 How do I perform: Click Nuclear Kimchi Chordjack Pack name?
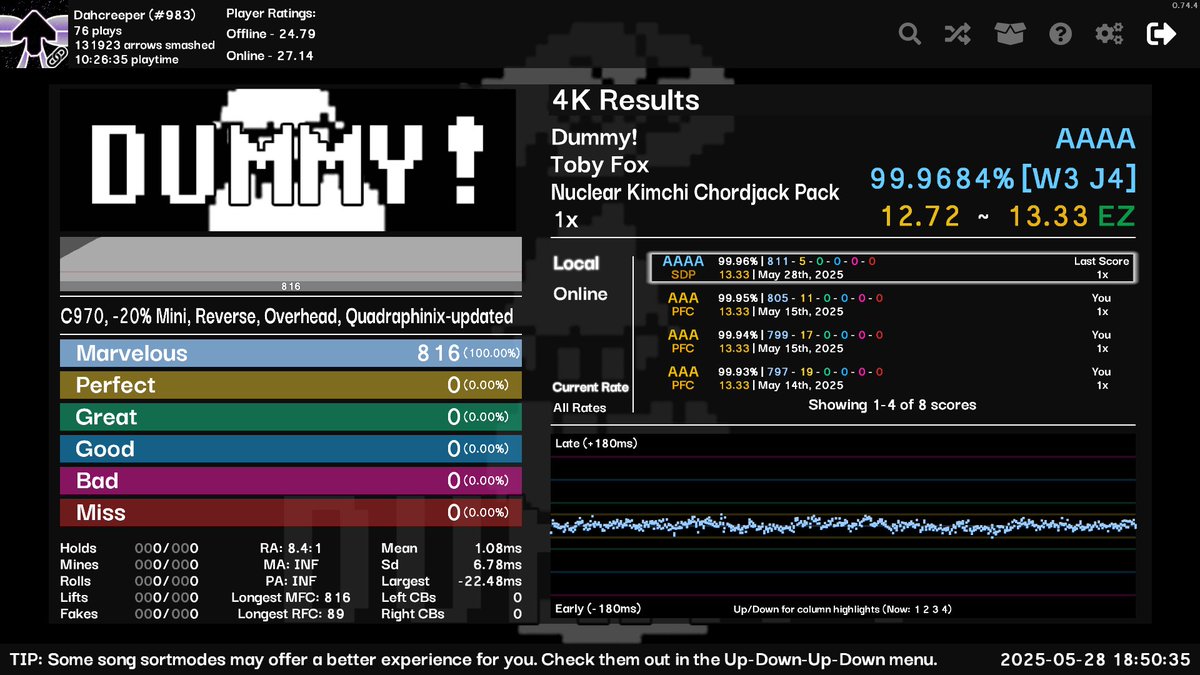click(695, 192)
